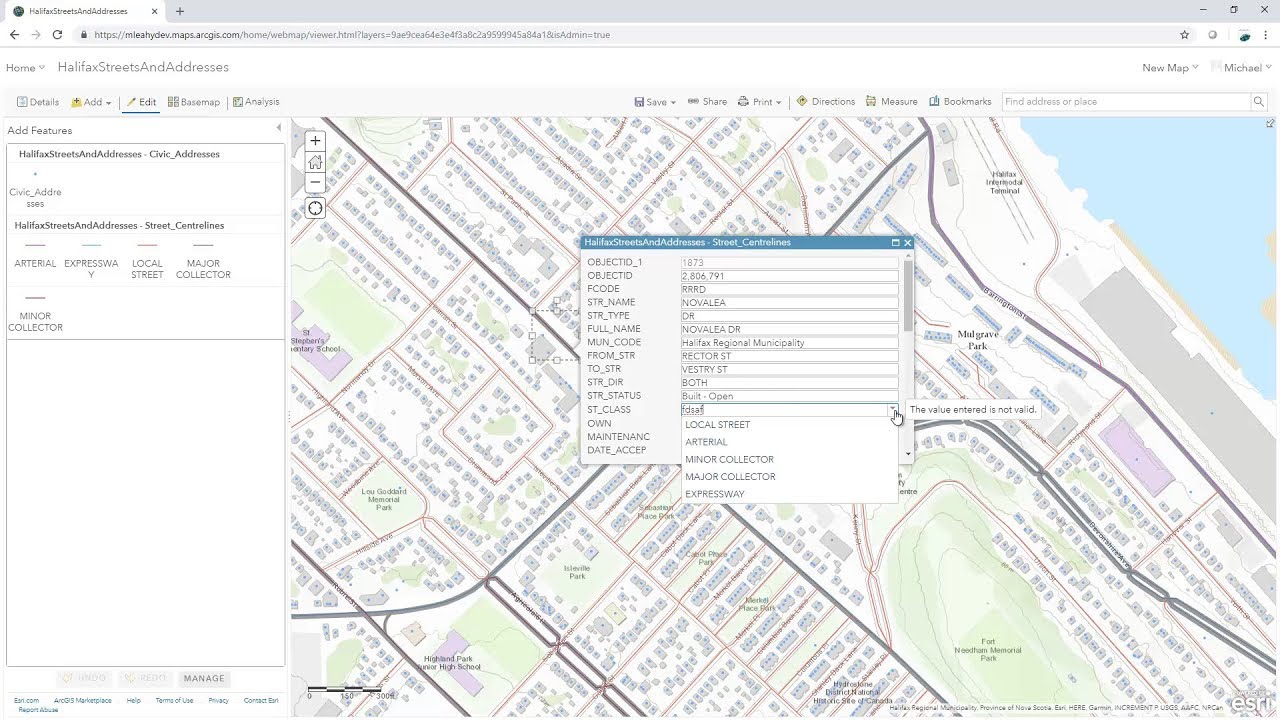
Task: Maximize the Street_Centrelines popup
Action: (896, 242)
